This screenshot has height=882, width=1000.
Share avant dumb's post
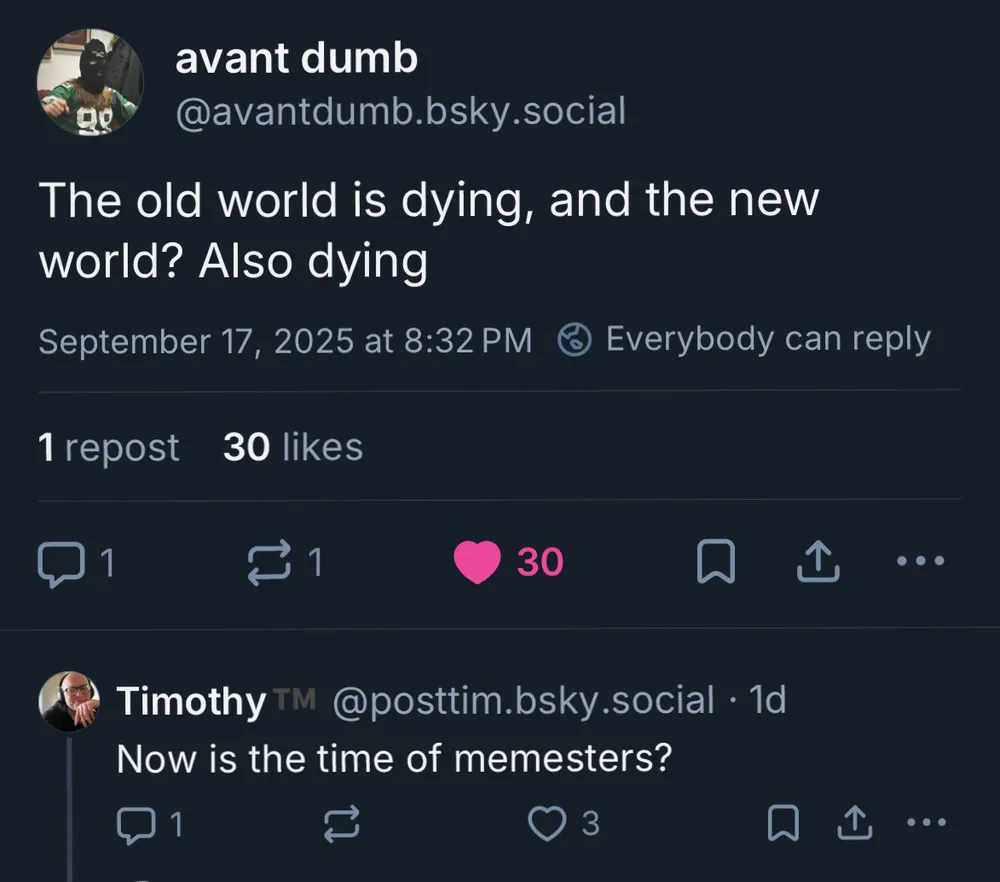click(x=817, y=563)
